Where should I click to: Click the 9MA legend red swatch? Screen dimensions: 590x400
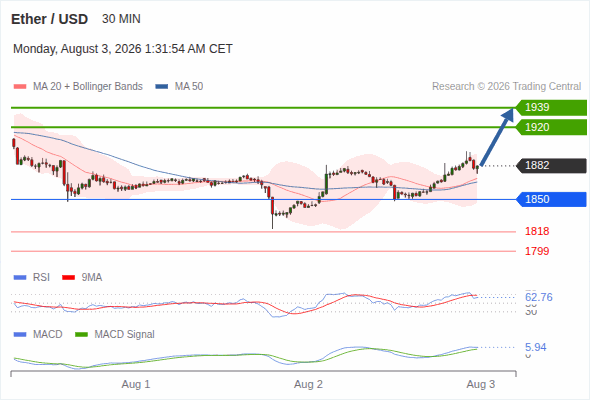click(x=68, y=278)
